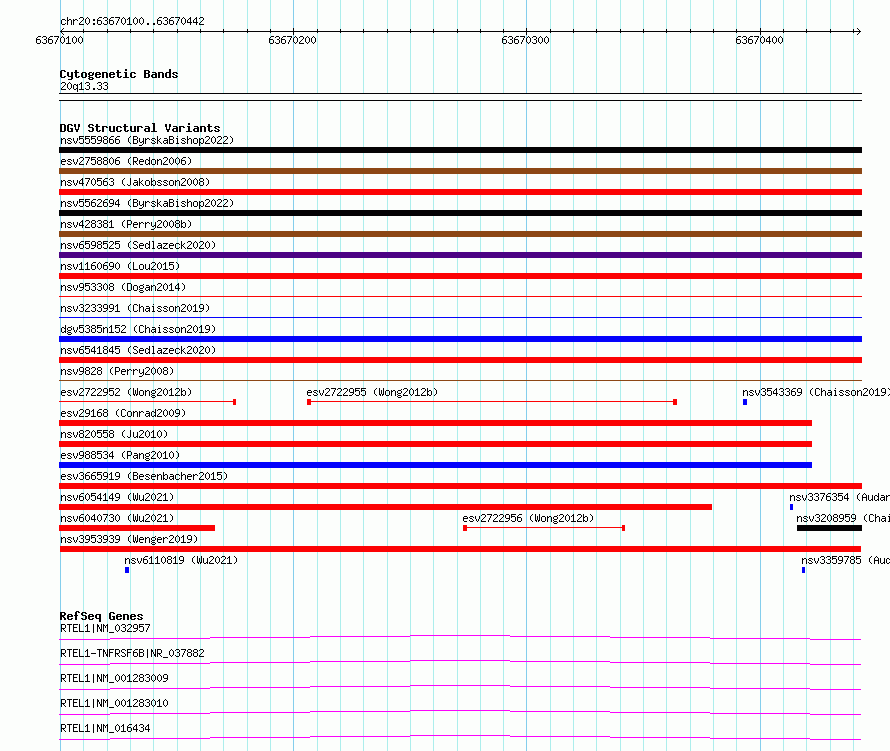890x751 pixels.
Task: Click the esv2722955 (Wong2012b) variant label
Action: 372,392
